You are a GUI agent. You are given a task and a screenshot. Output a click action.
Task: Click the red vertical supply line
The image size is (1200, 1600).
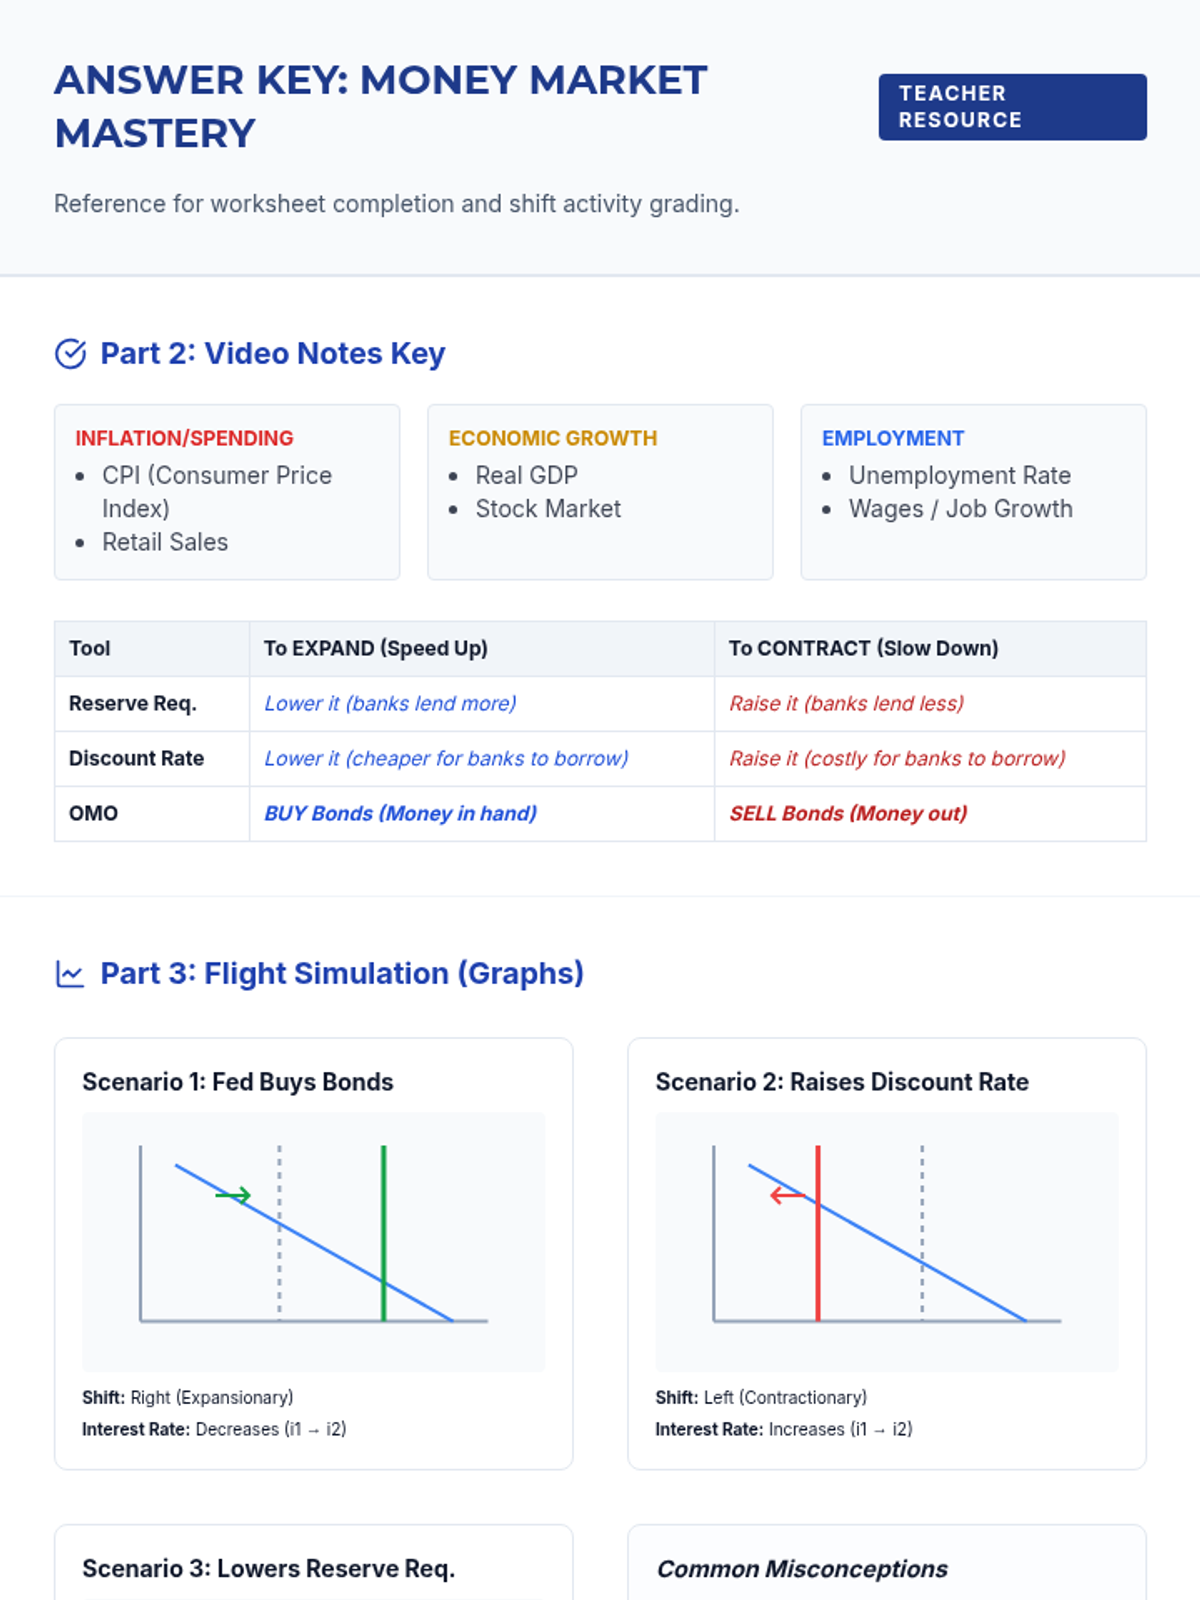pos(818,1260)
